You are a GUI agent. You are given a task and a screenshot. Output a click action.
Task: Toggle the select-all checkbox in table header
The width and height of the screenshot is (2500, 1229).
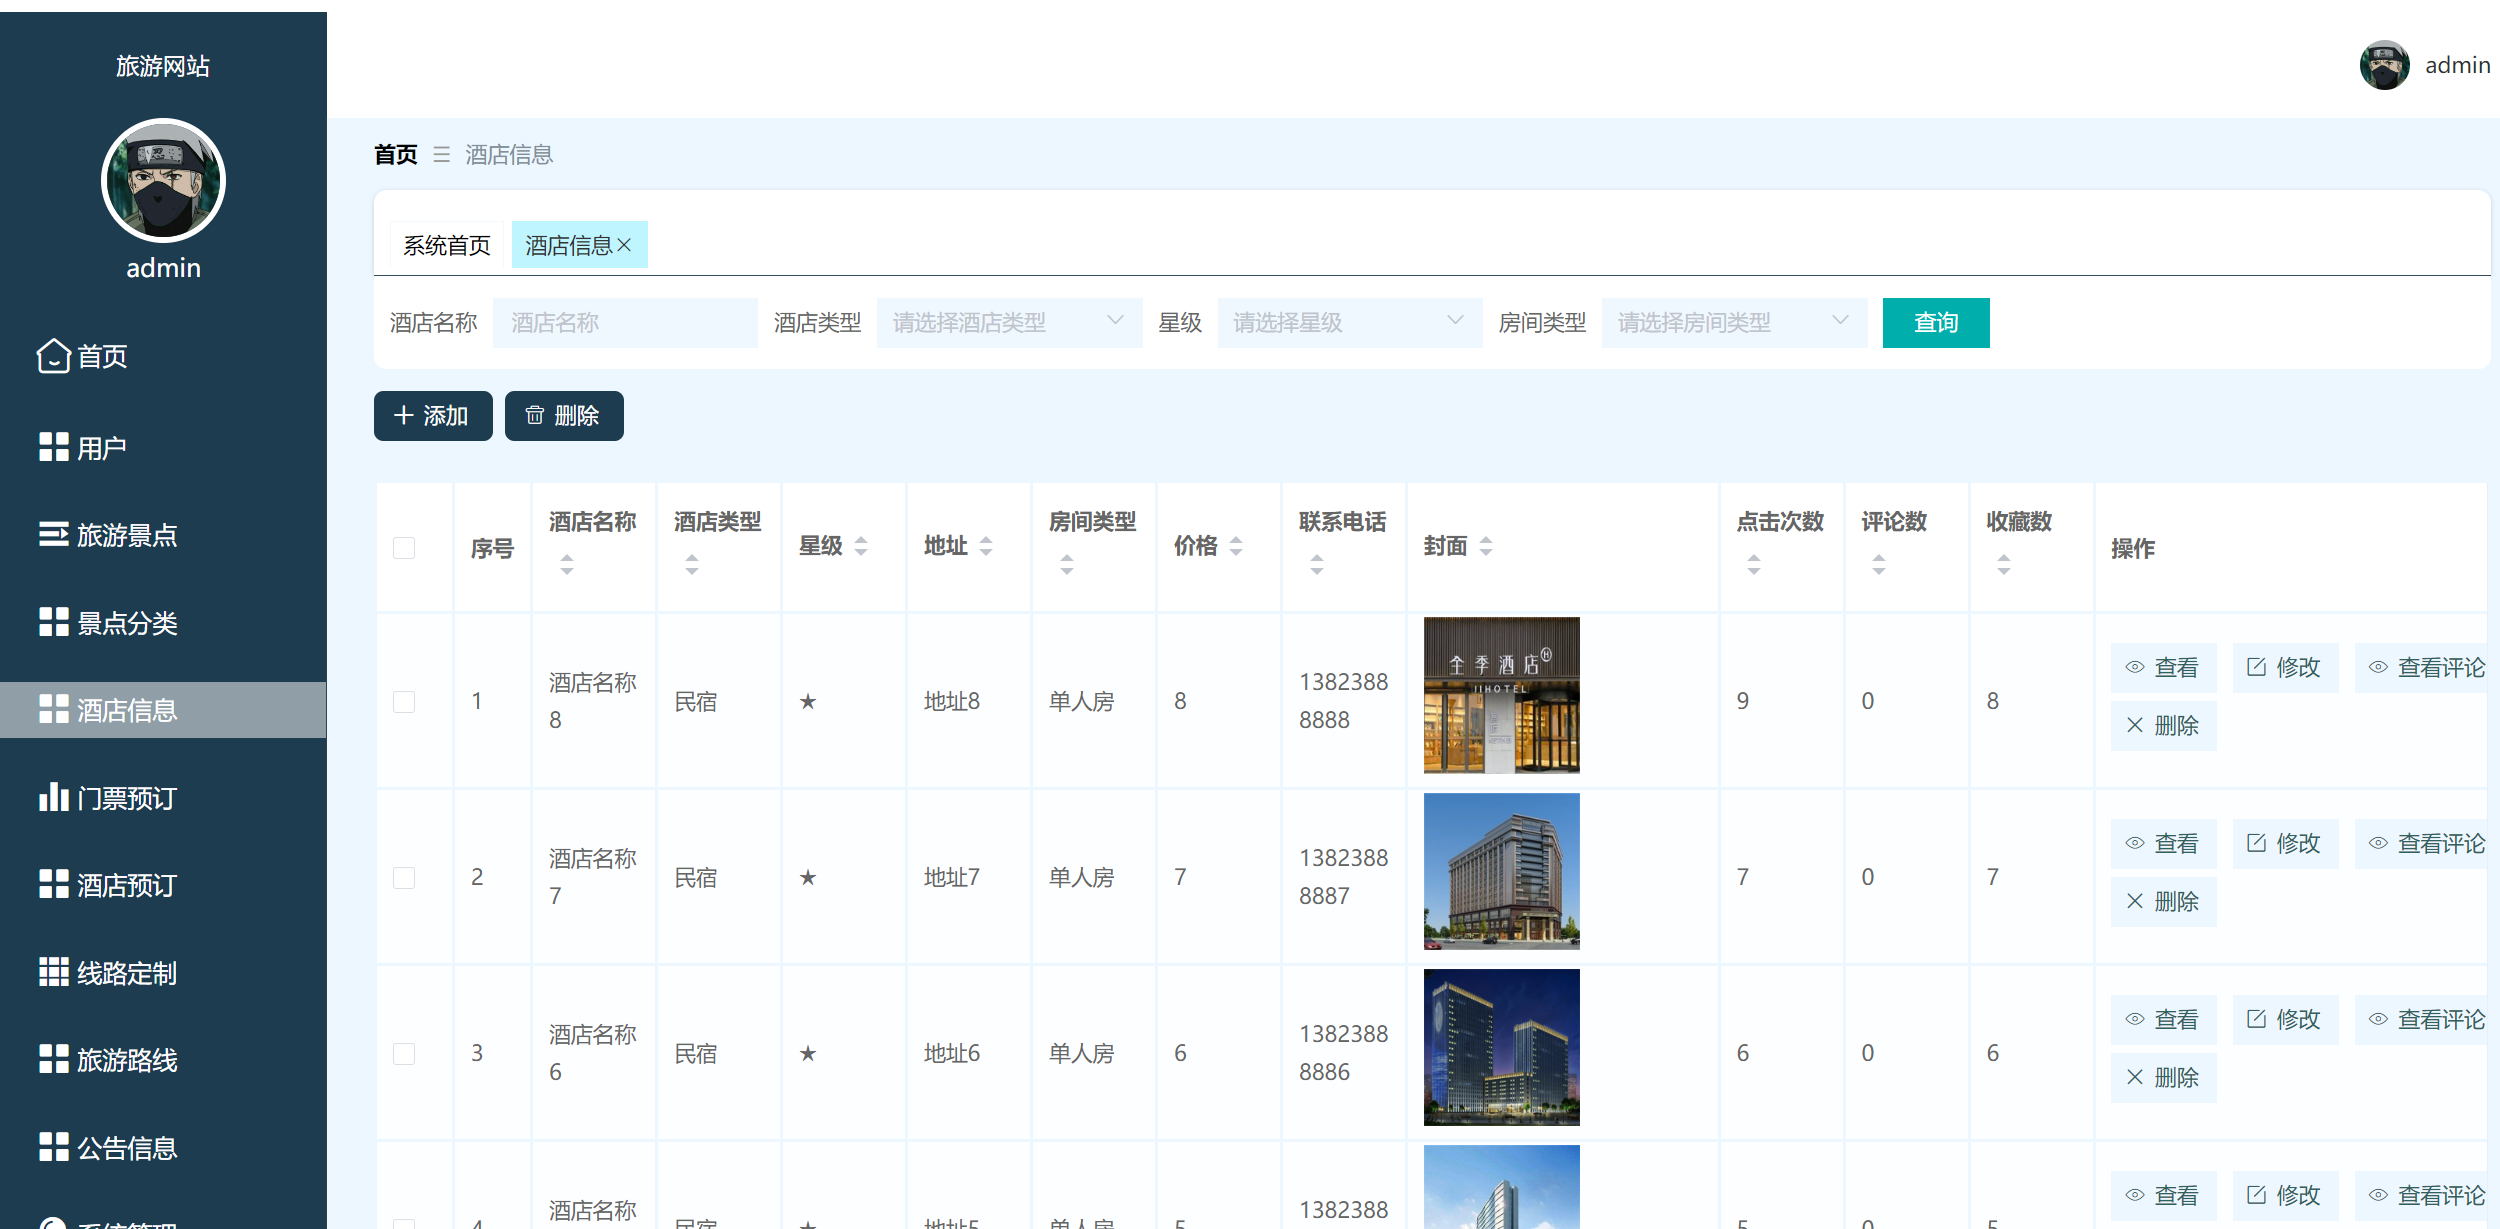[x=404, y=548]
